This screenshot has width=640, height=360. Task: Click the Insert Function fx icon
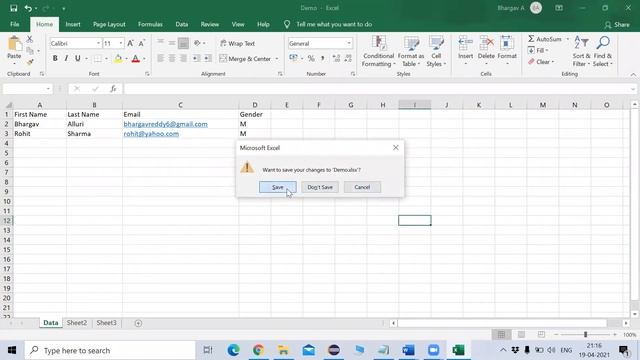113,89
